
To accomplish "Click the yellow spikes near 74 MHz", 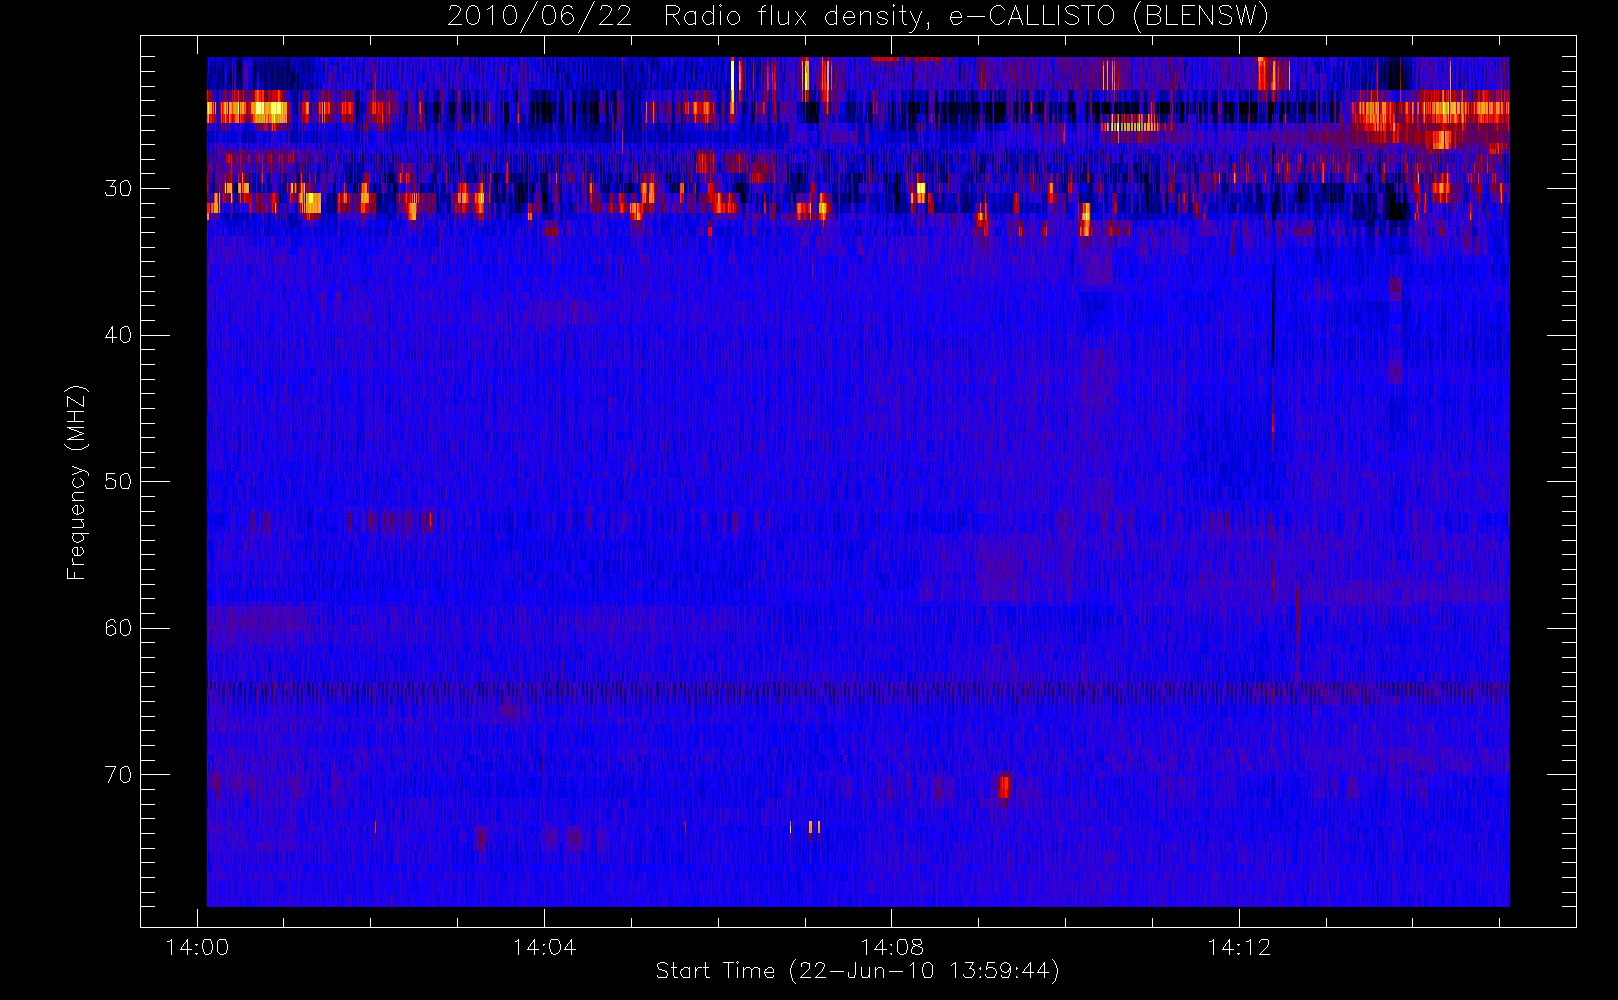I will tap(805, 827).
